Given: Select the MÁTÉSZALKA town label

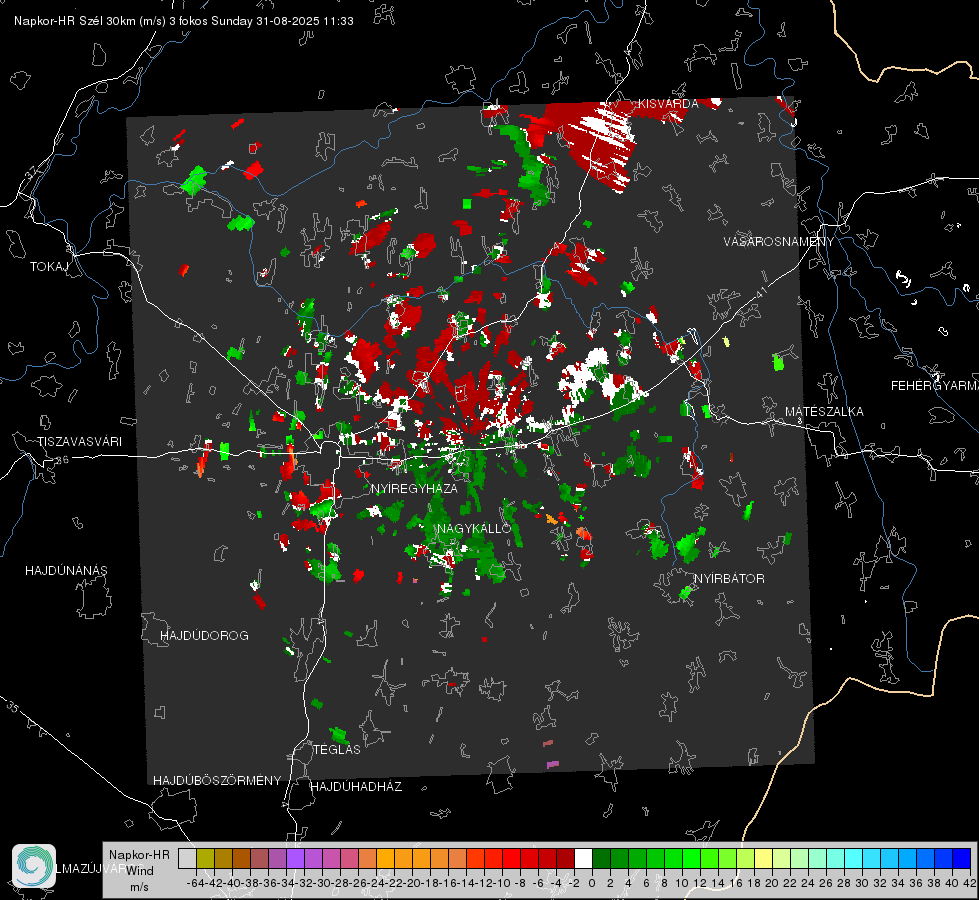Looking at the screenshot, I should pyautogui.click(x=824, y=411).
